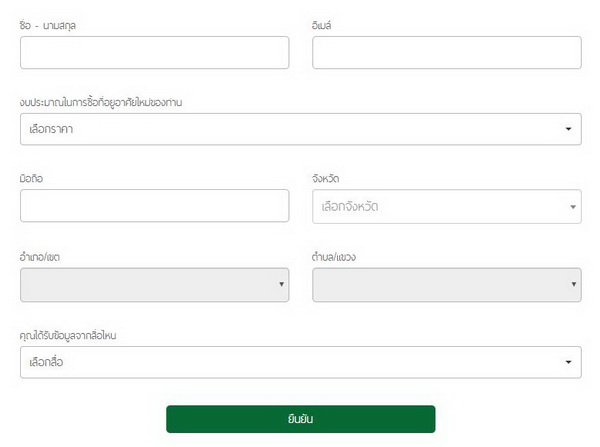Click the ชื่อ - นามสกุล text input box
Viewport: 600px width, 447px height.
tap(154, 53)
